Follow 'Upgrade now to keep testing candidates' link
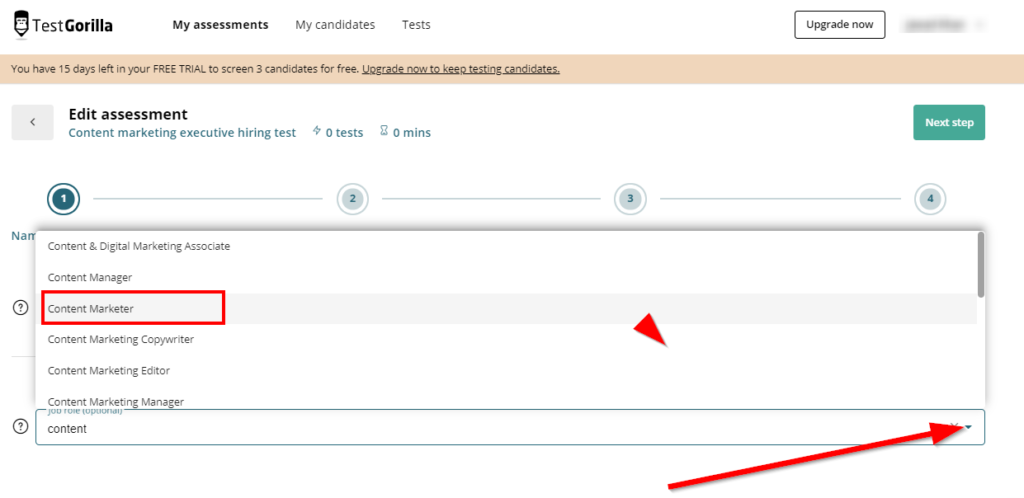The image size is (1024, 498). click(x=461, y=69)
